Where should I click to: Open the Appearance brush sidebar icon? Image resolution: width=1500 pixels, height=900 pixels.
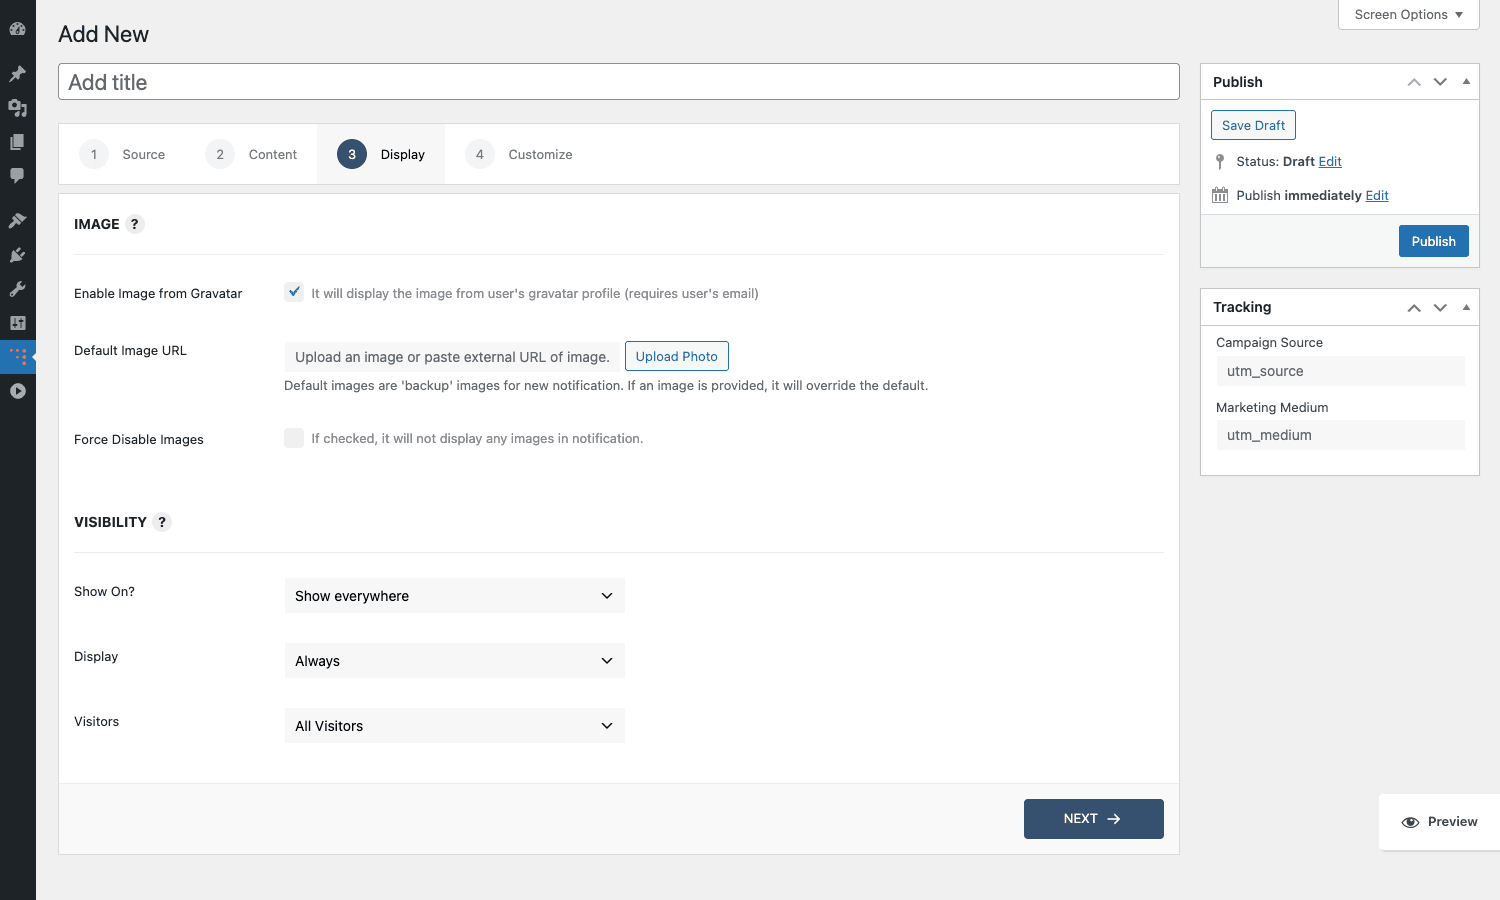(x=17, y=221)
